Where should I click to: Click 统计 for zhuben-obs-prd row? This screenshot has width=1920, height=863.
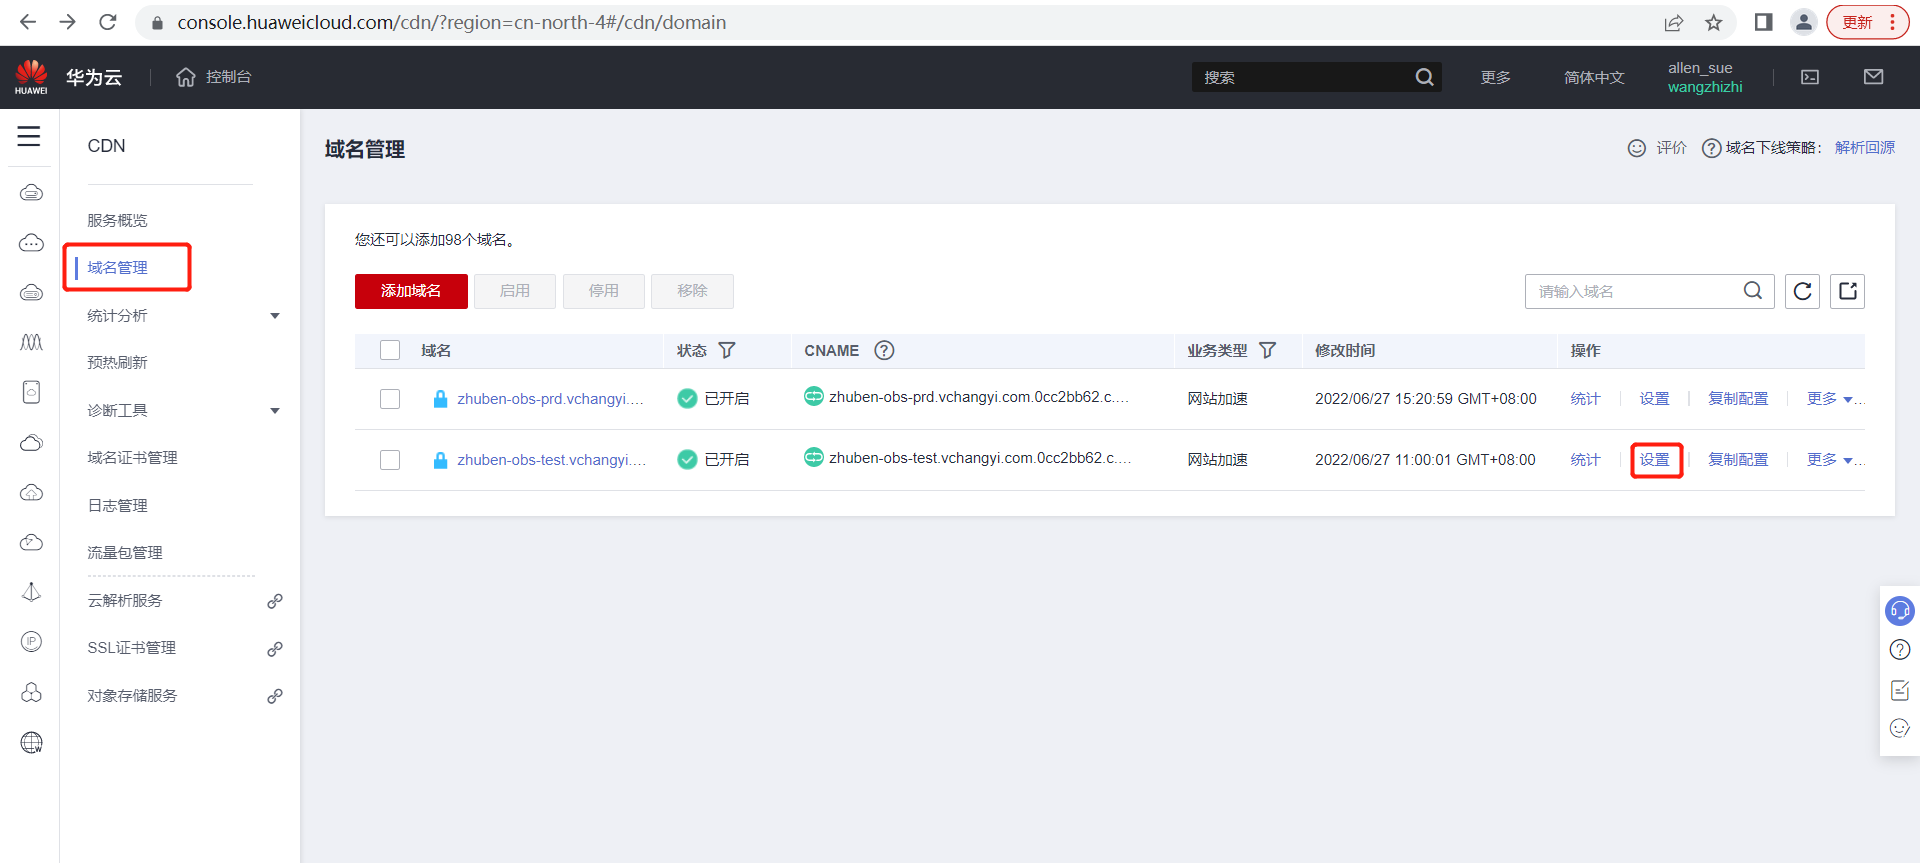tap(1585, 399)
